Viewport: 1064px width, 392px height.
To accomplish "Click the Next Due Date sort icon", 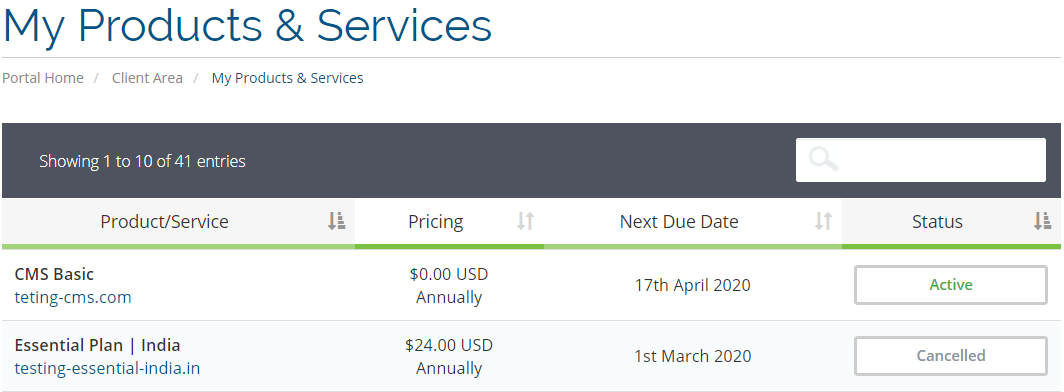I will (x=823, y=221).
